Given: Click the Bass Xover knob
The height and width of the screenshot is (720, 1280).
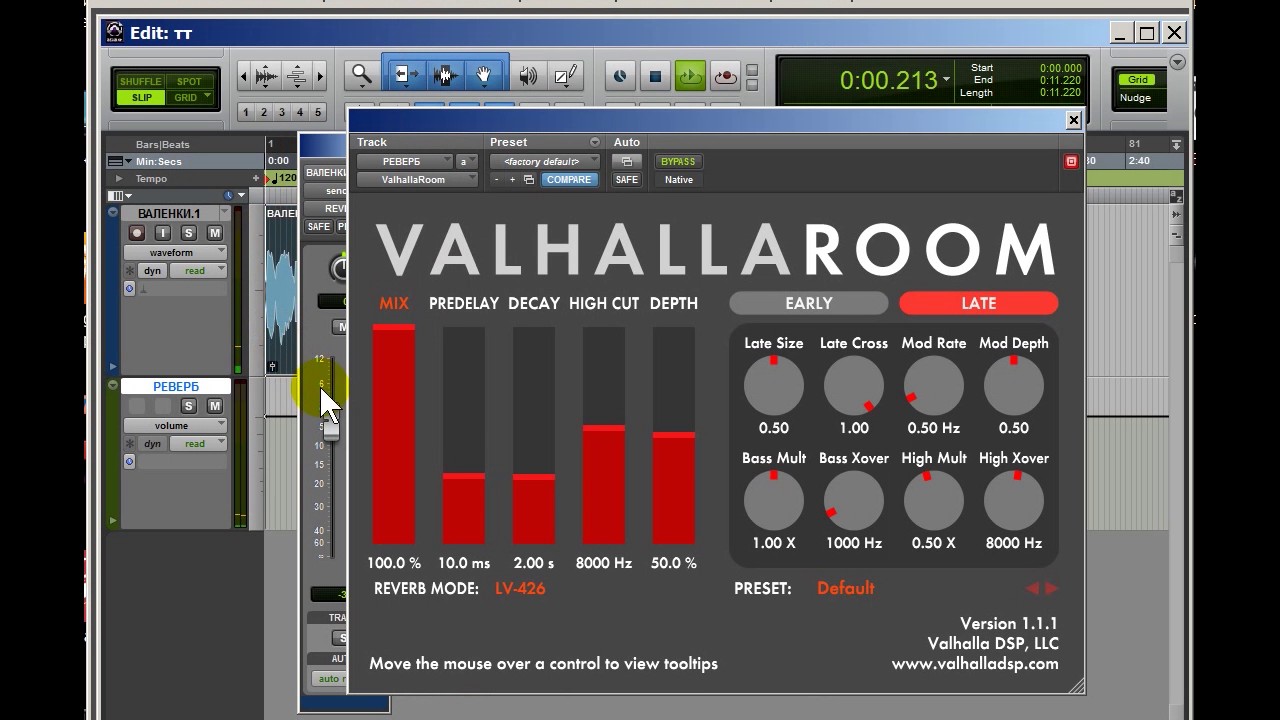Looking at the screenshot, I should click(x=853, y=500).
